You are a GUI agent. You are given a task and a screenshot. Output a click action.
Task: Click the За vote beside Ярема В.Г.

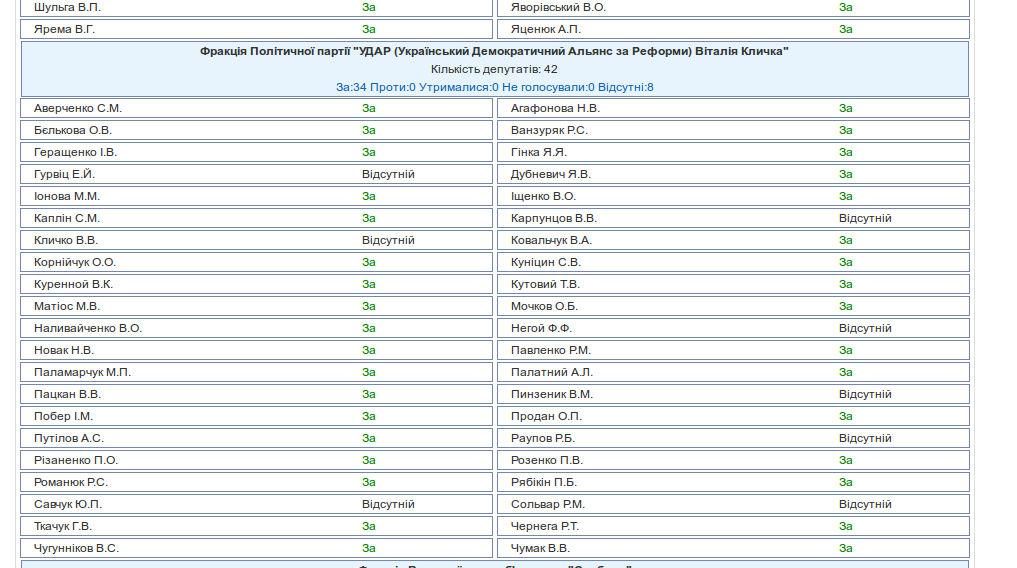(369, 29)
